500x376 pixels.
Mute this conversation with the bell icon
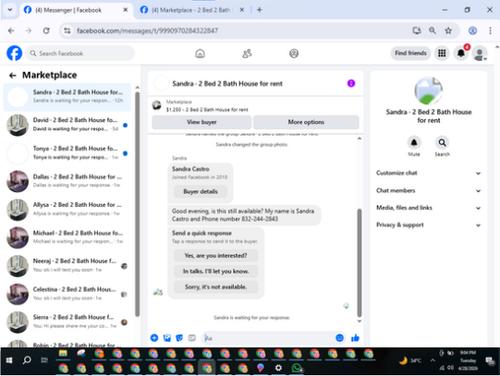pos(414,143)
